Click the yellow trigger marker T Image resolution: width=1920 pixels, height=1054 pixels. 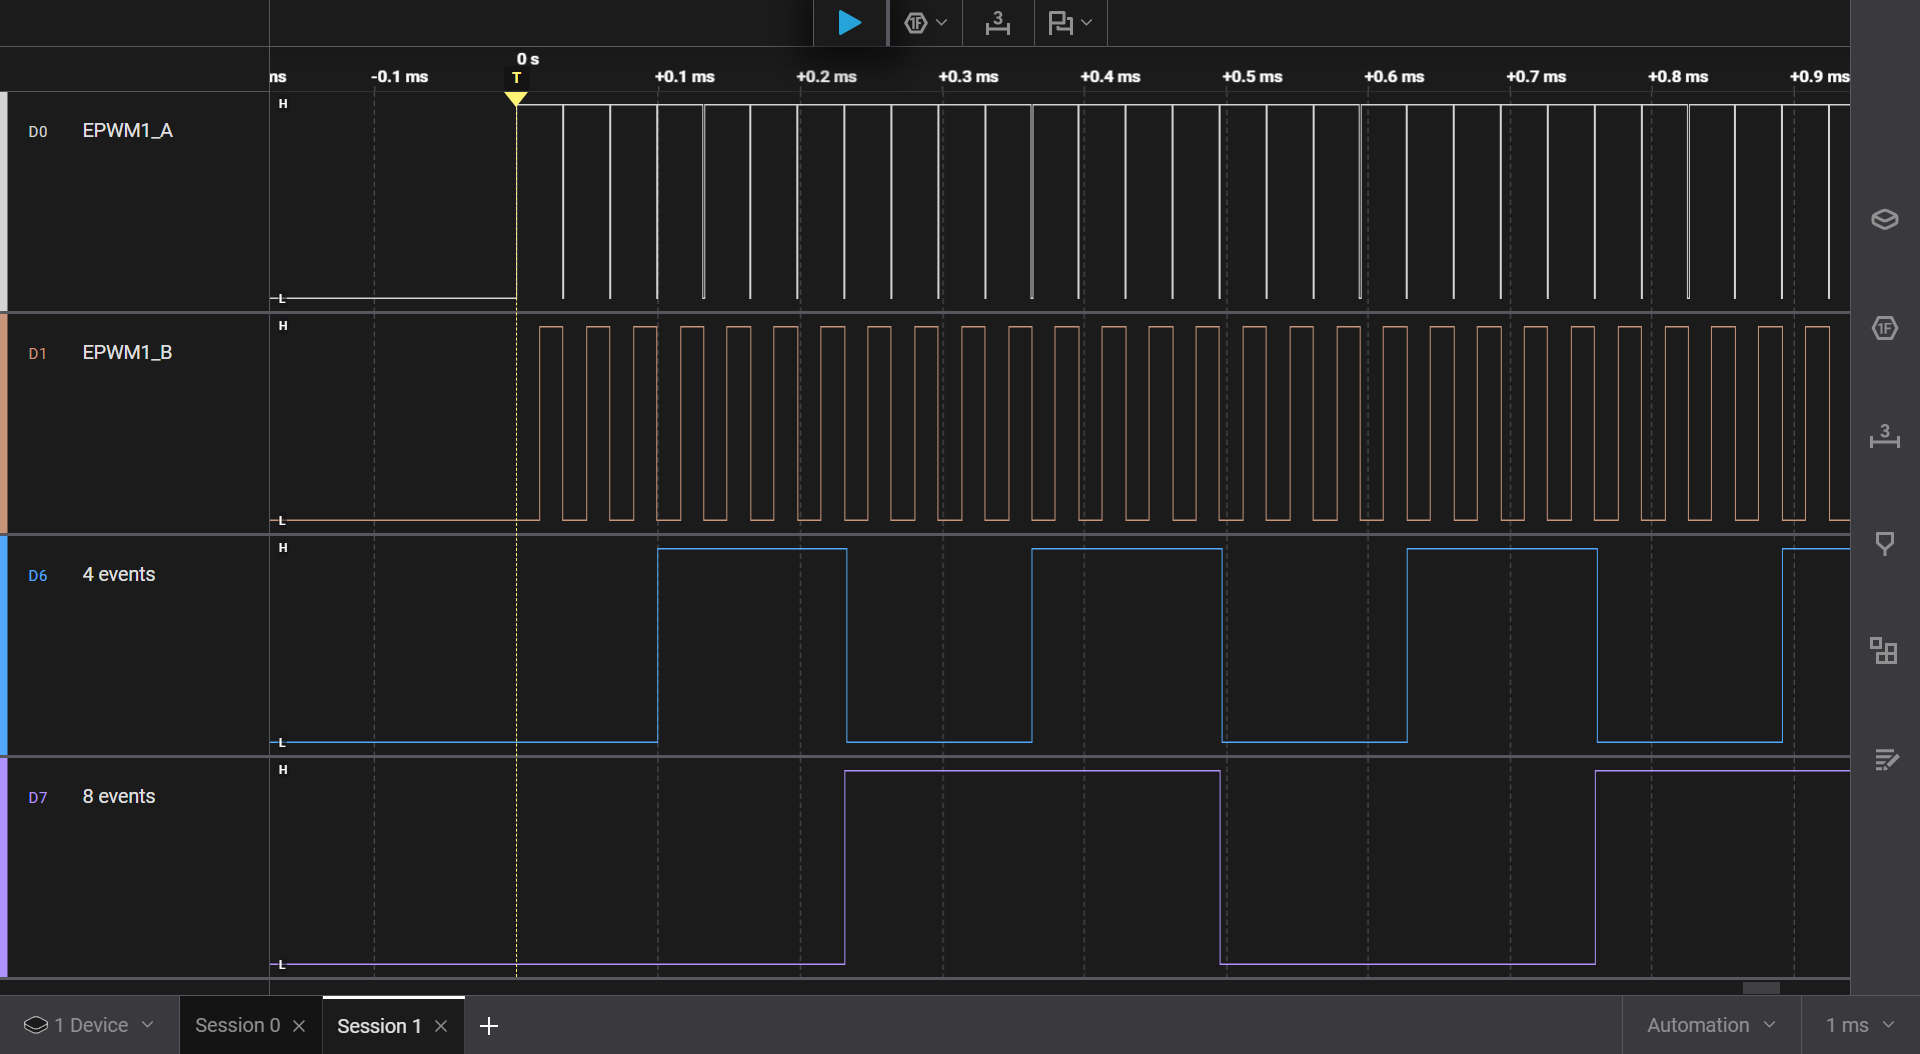[x=516, y=98]
